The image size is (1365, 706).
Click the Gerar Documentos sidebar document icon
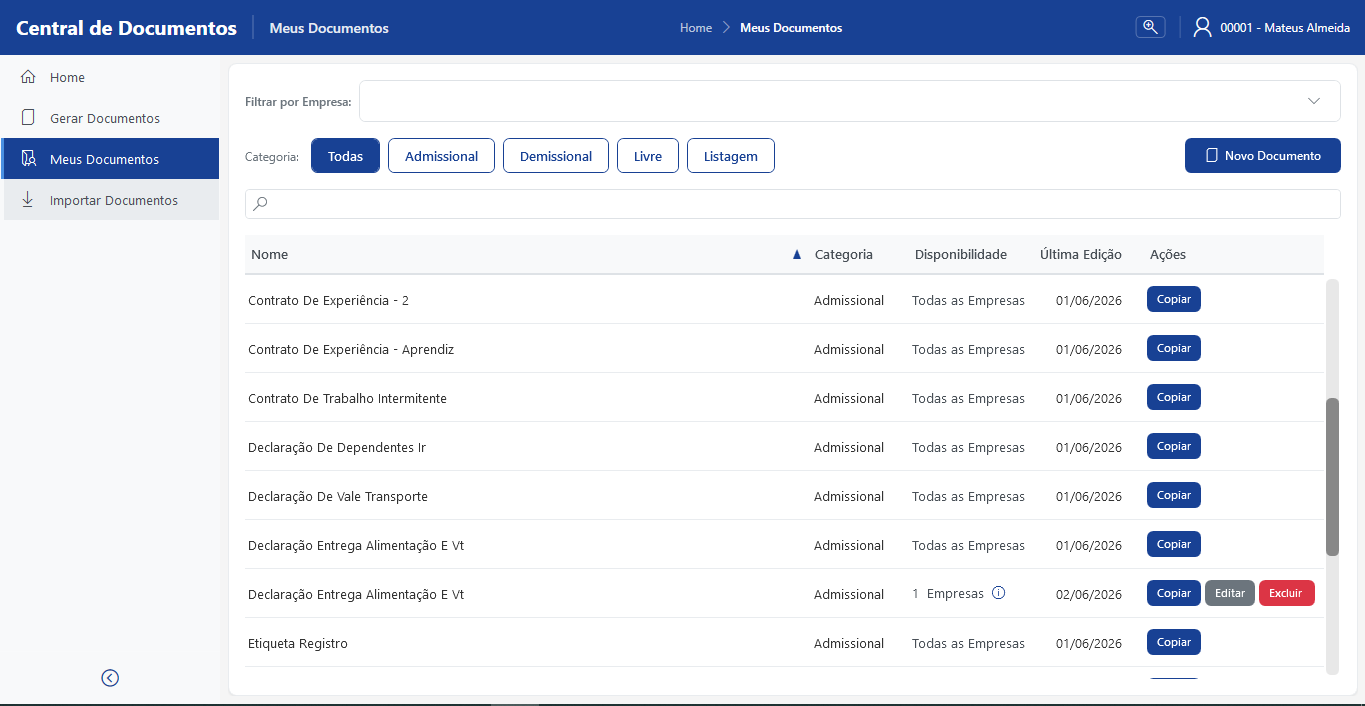(29, 118)
